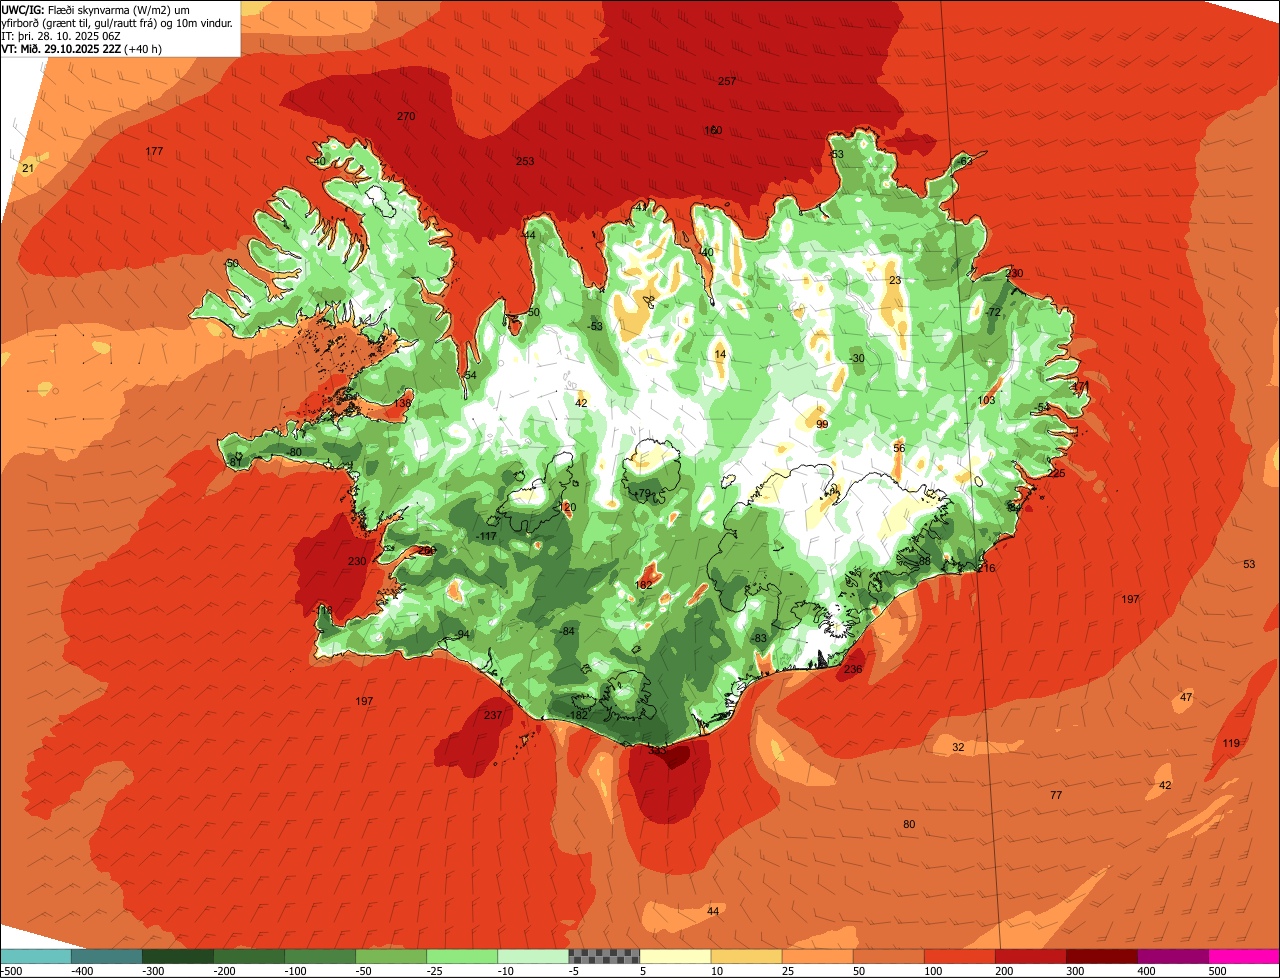Click the map value 177
The height and width of the screenshot is (978, 1280).
coord(154,151)
